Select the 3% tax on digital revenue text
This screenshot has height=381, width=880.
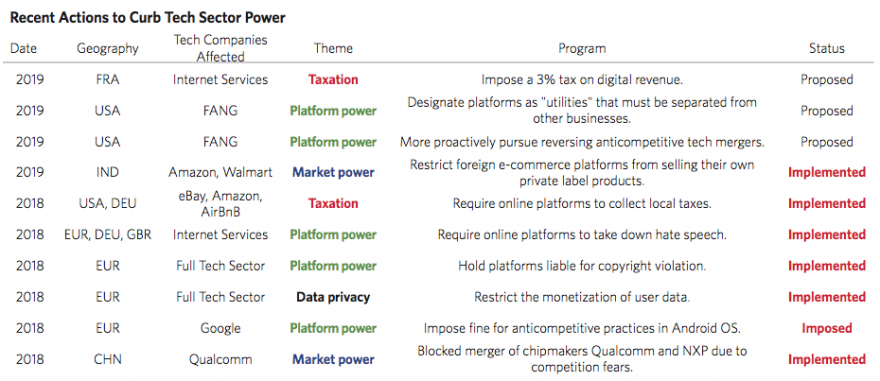click(581, 80)
